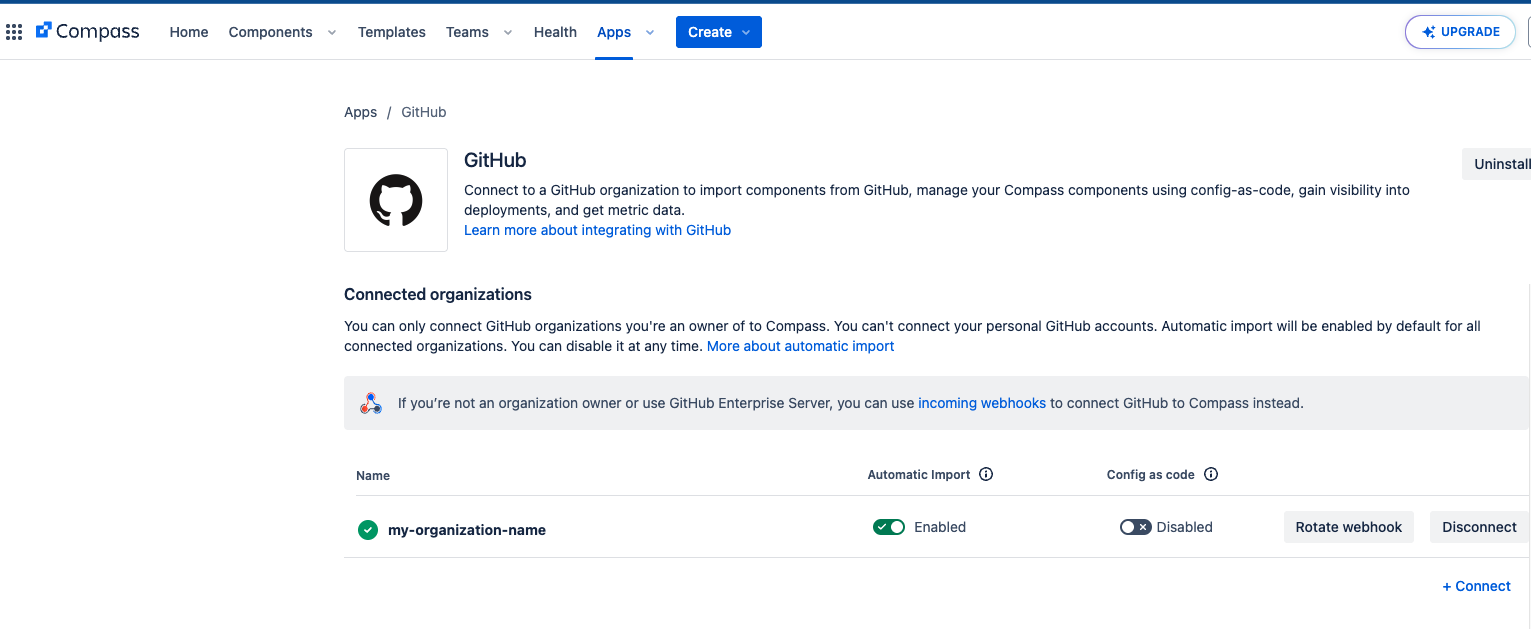The image size is (1531, 629).
Task: Open the Automatic Import info tooltip icon
Action: [986, 474]
